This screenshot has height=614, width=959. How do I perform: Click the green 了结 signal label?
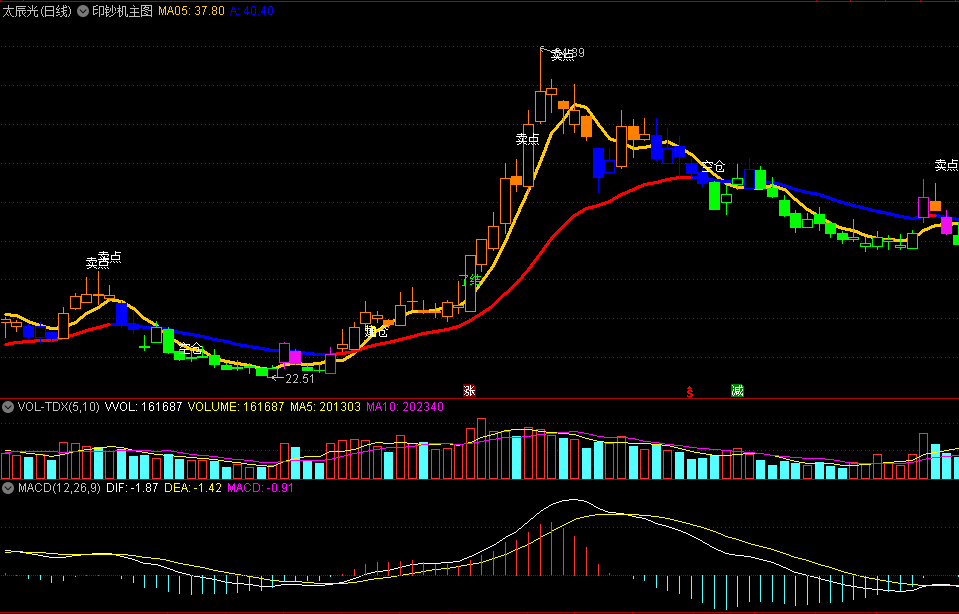point(470,280)
